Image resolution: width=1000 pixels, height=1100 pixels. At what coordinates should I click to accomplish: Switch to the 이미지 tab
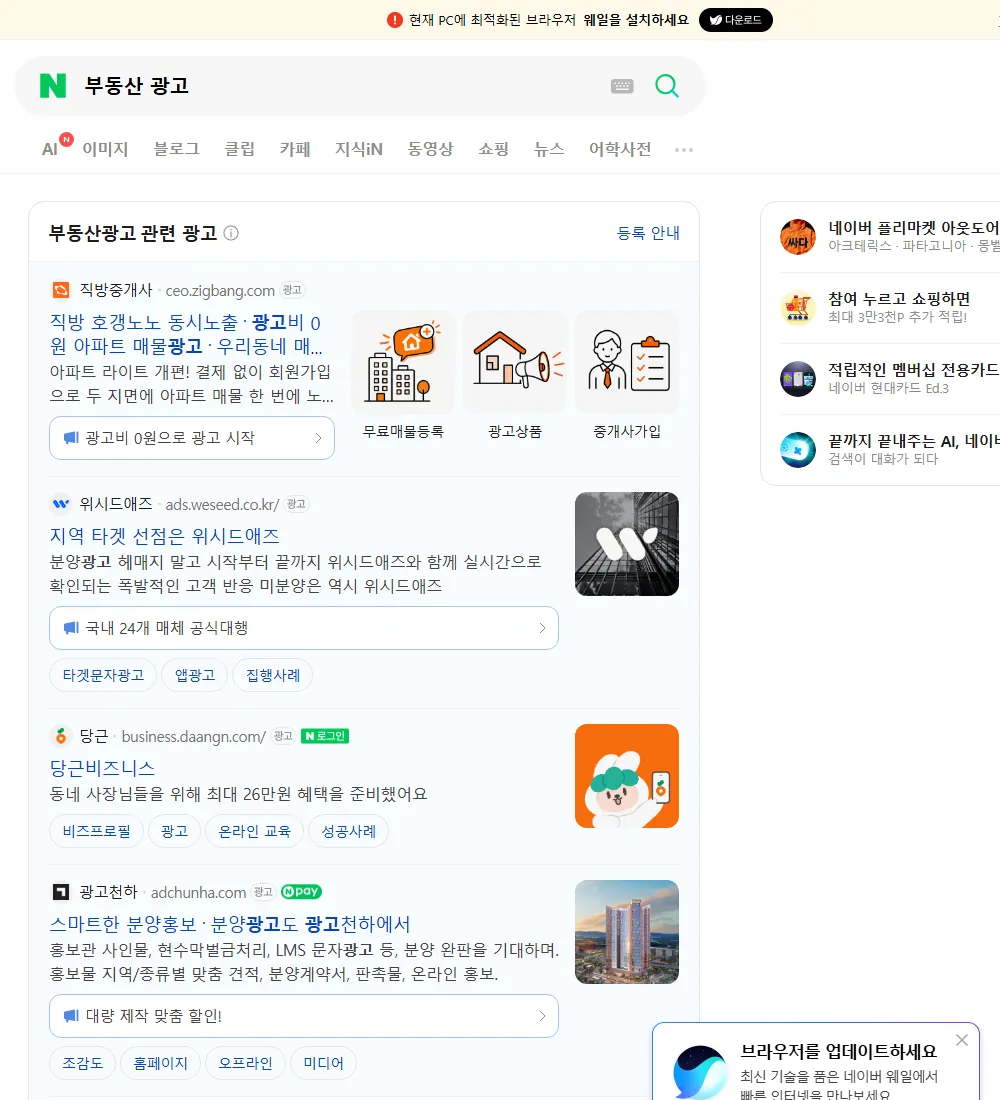105,149
